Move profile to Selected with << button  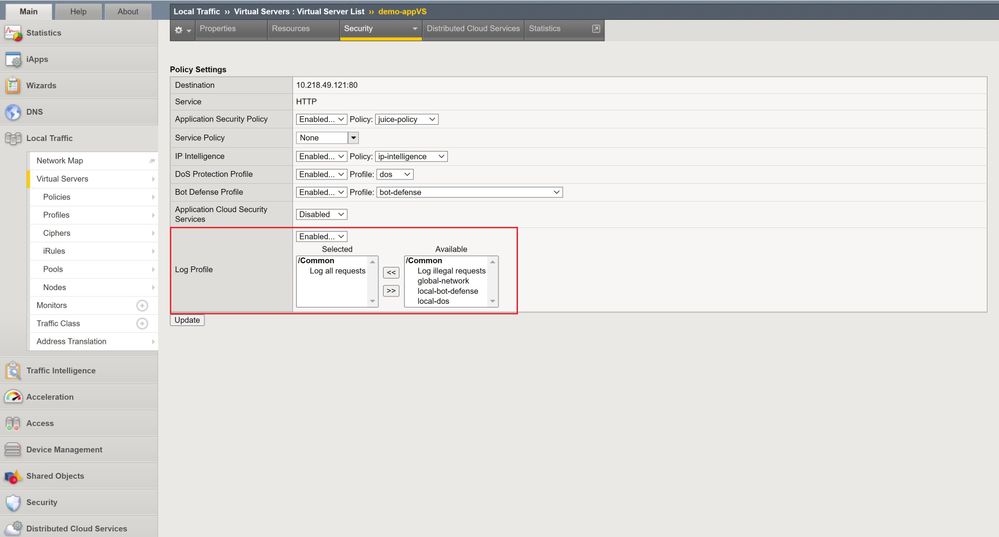click(391, 272)
